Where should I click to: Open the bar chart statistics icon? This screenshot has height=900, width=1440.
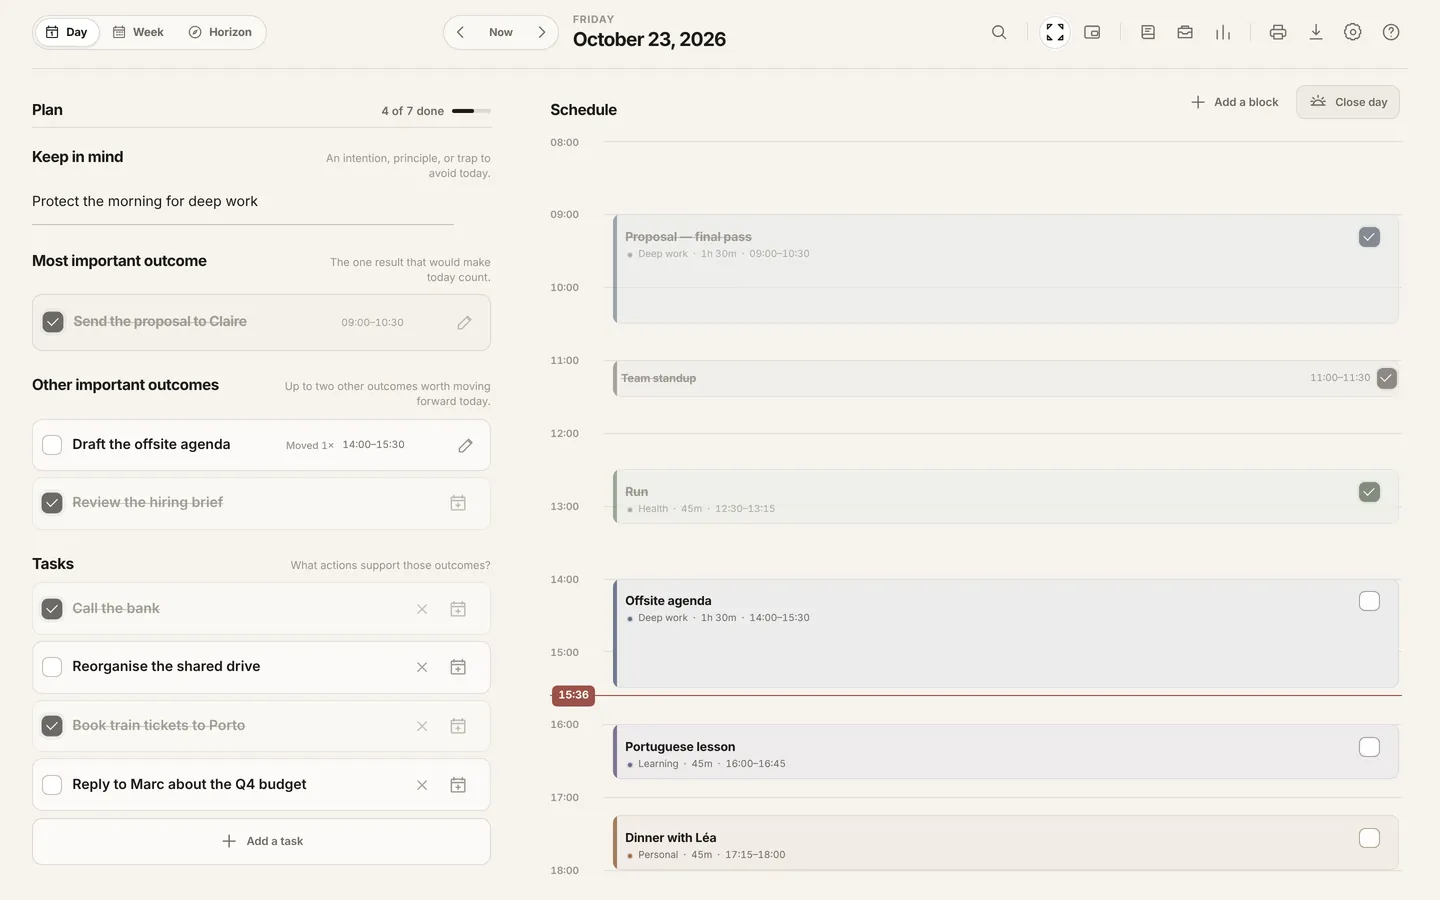point(1223,32)
